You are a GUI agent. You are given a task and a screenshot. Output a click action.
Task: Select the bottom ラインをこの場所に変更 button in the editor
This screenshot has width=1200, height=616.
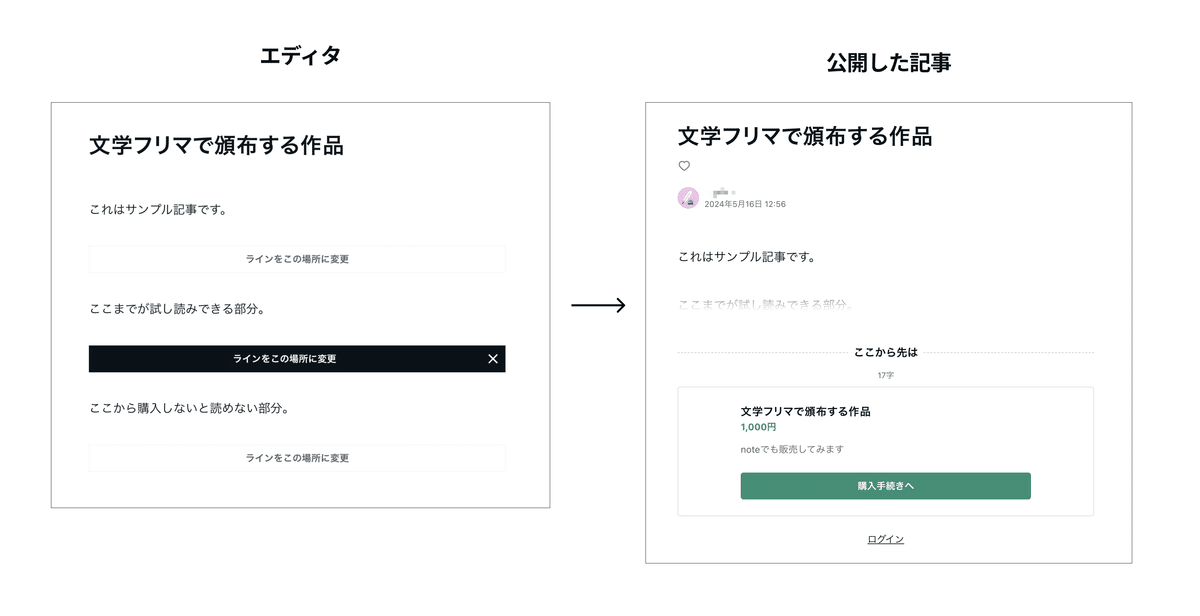click(297, 458)
